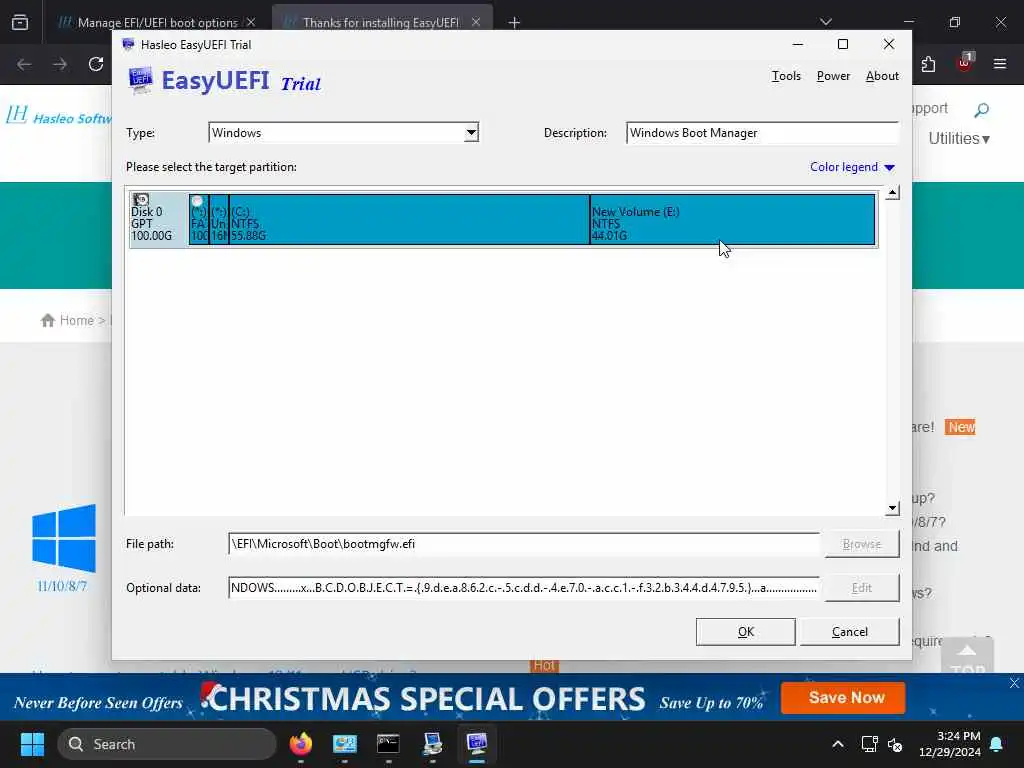
Task: Click the Cancel button
Action: (x=850, y=632)
